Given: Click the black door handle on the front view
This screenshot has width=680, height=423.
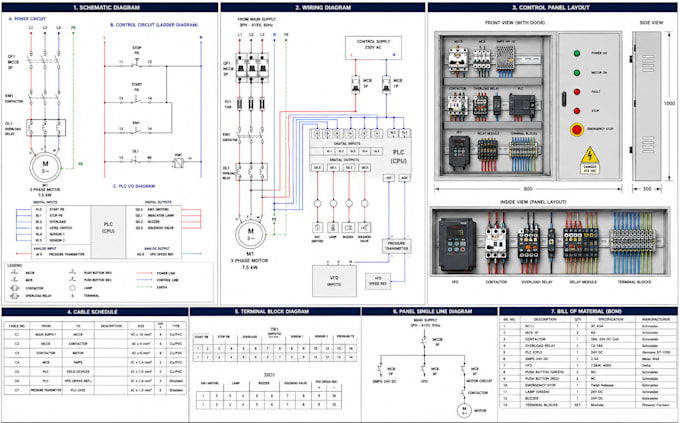Looking at the screenshot, I should (x=564, y=99).
